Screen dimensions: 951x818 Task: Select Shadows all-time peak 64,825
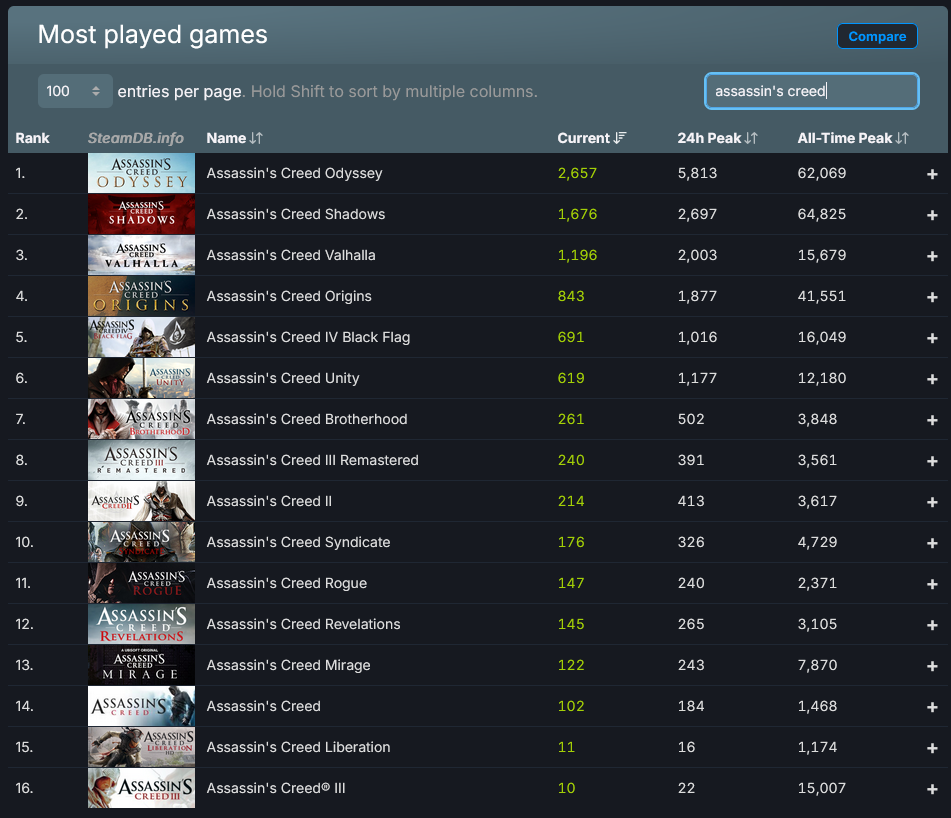point(821,214)
